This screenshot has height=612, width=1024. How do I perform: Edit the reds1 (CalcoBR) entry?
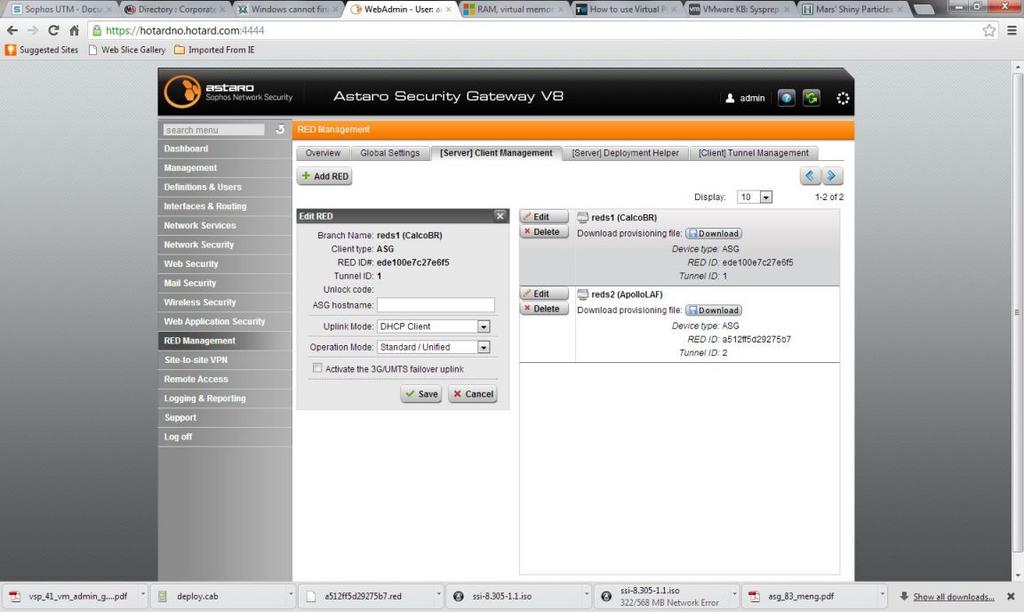click(545, 217)
